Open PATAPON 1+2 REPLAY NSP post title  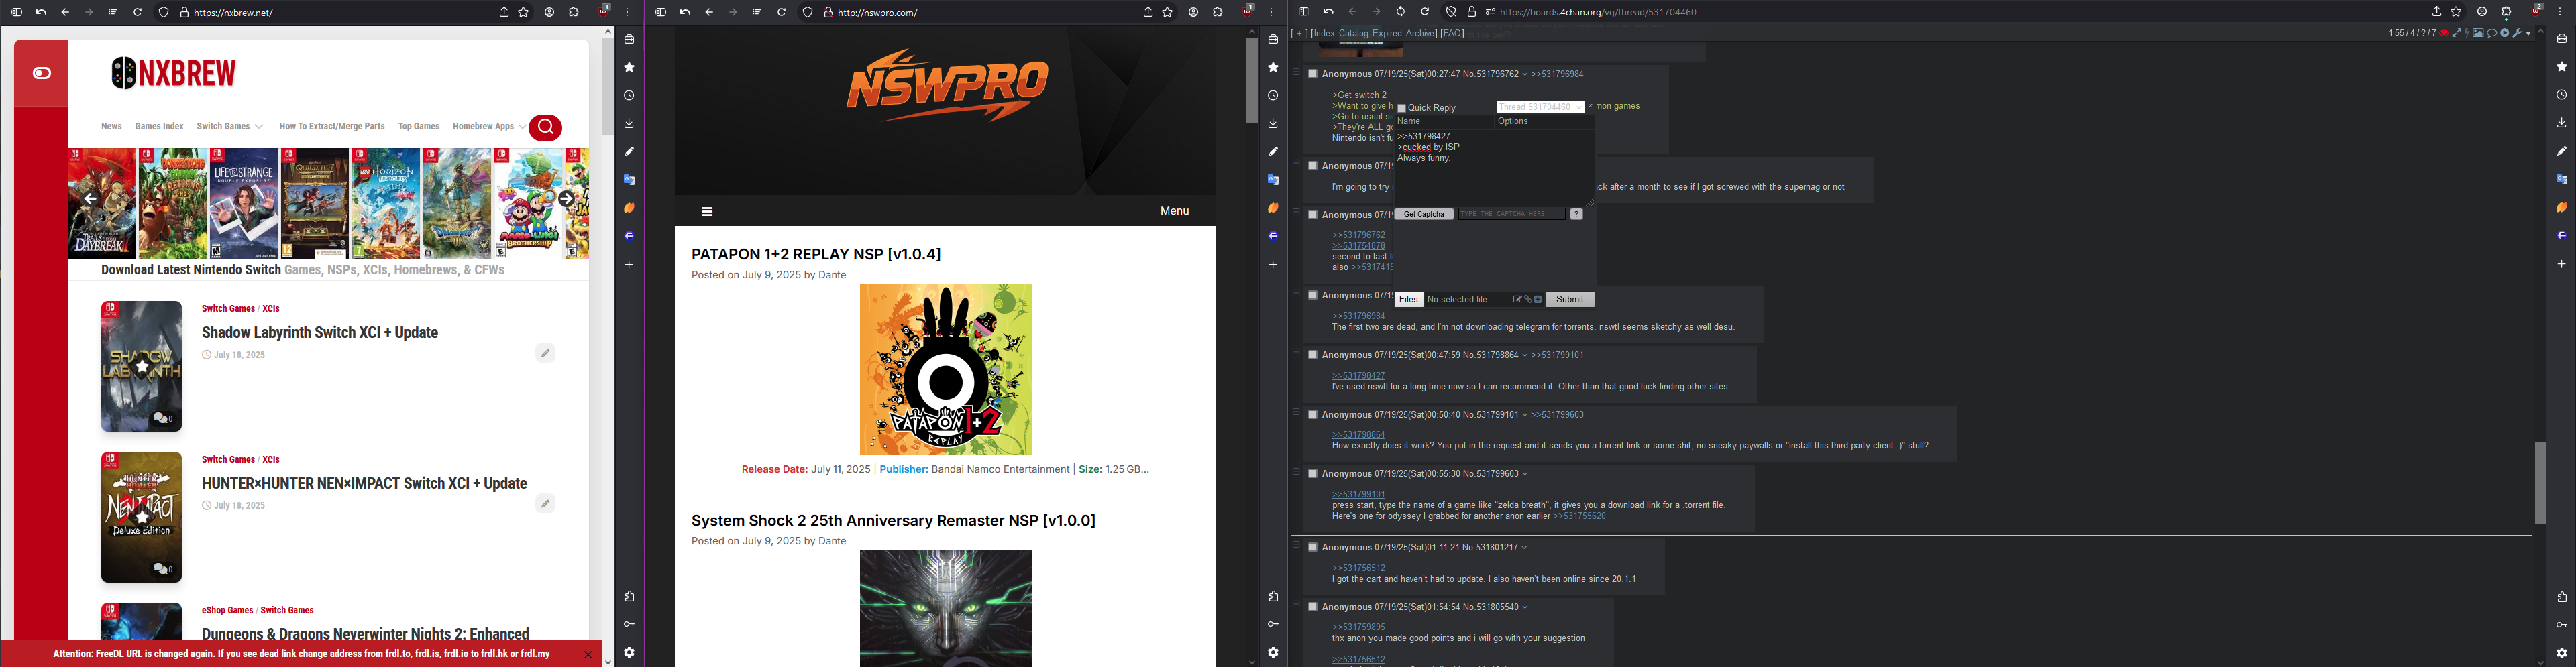[x=816, y=254]
